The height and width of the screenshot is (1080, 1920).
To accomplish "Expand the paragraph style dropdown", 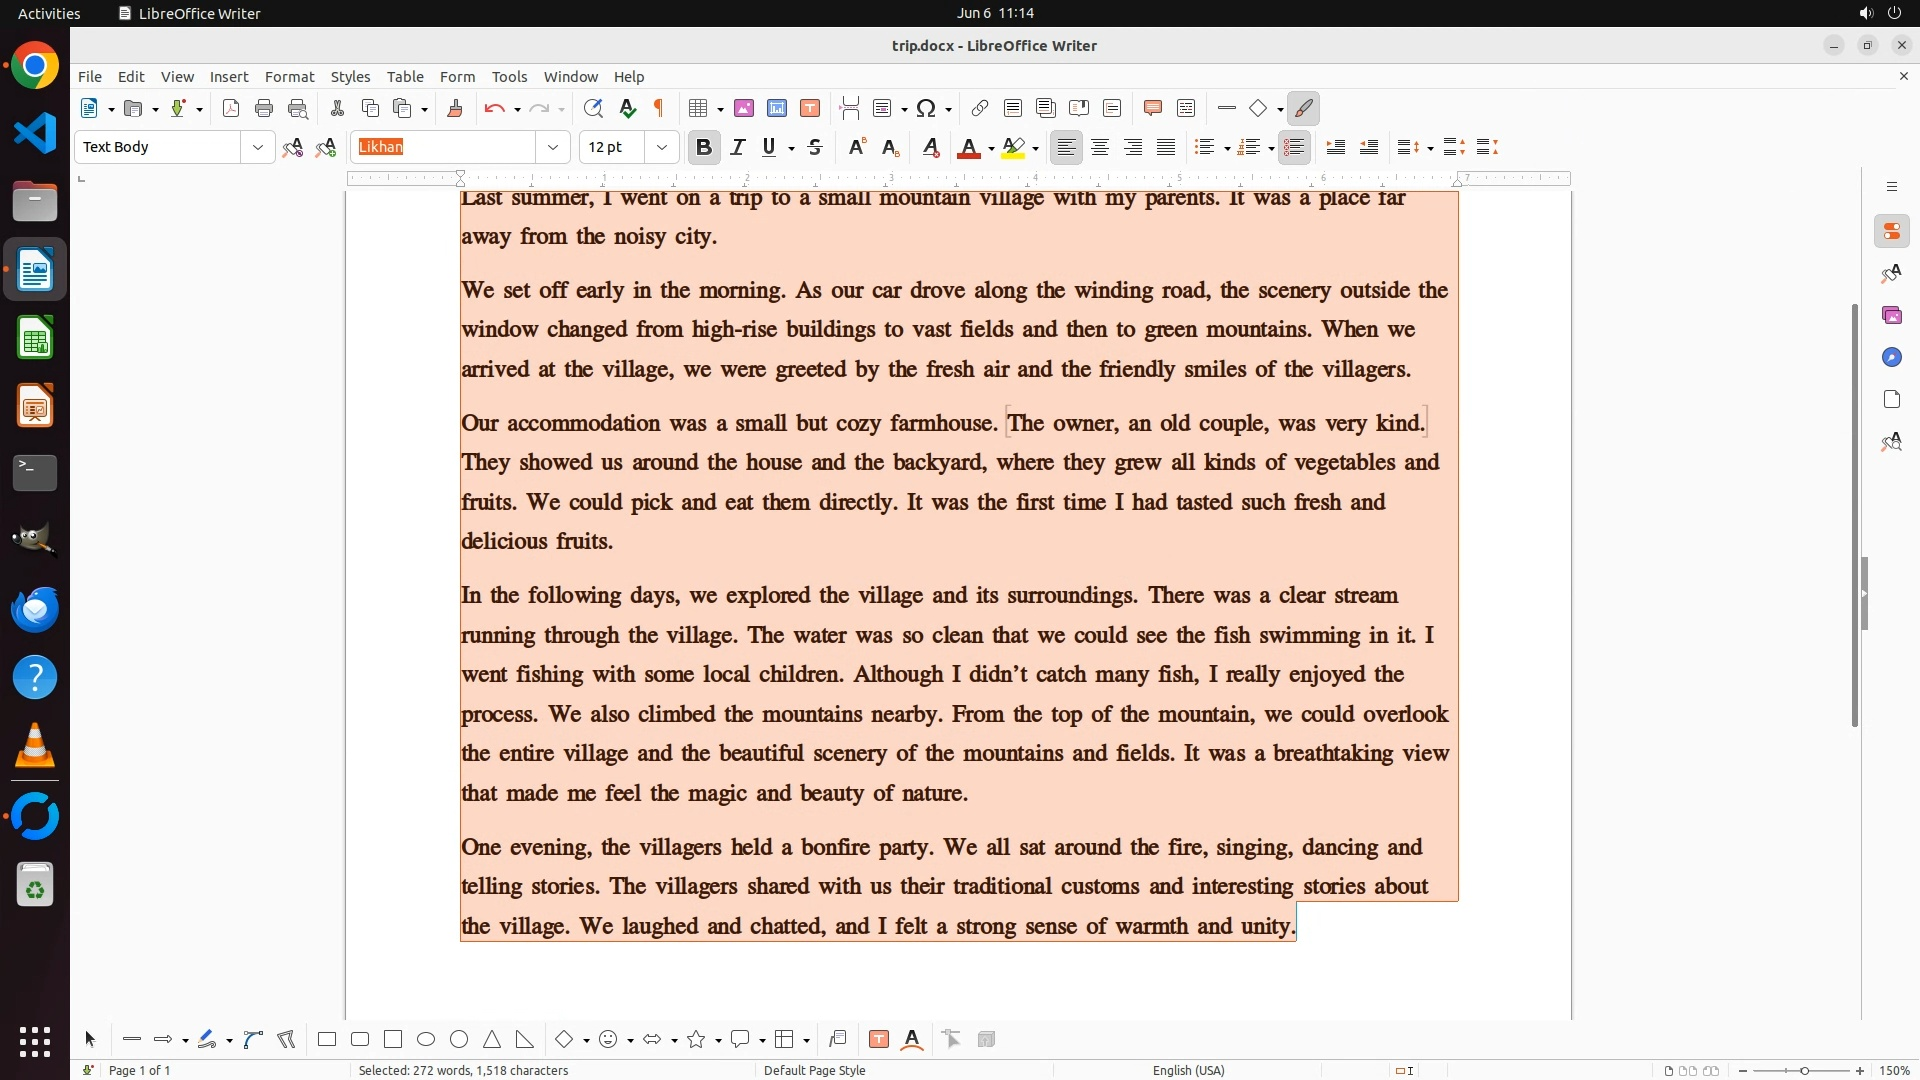I will (258, 148).
